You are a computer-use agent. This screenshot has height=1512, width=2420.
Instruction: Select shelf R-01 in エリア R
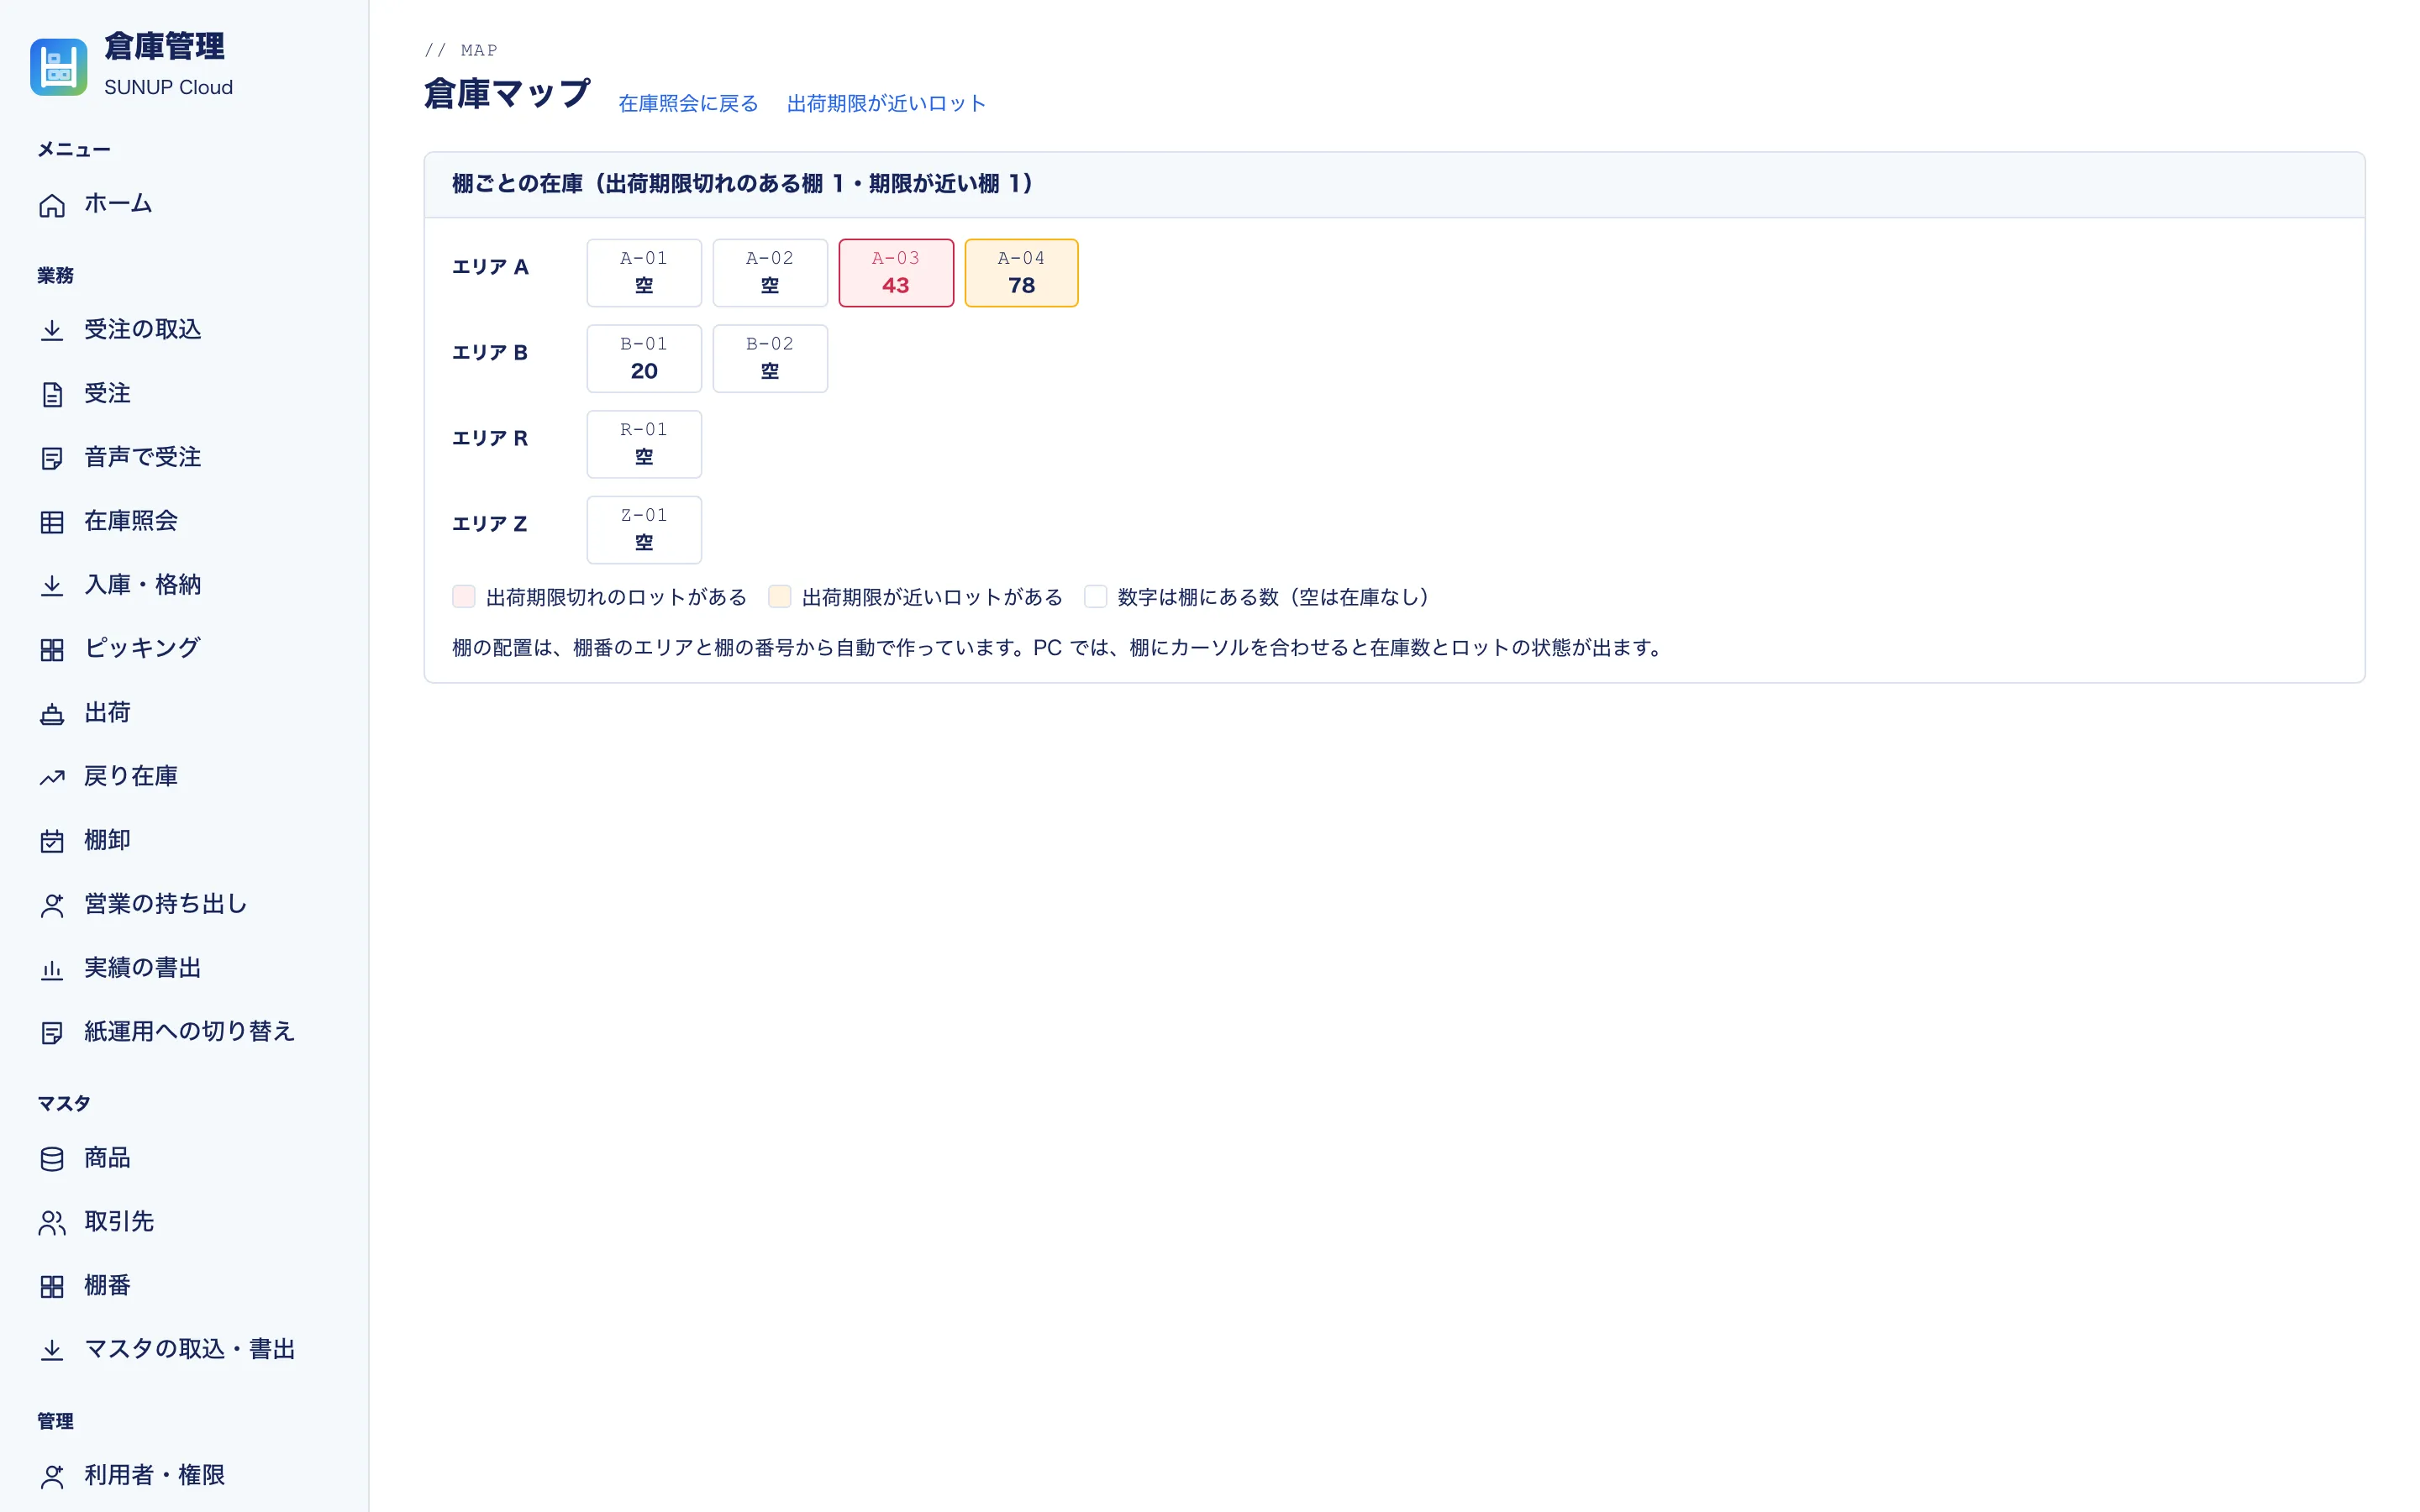coord(644,444)
